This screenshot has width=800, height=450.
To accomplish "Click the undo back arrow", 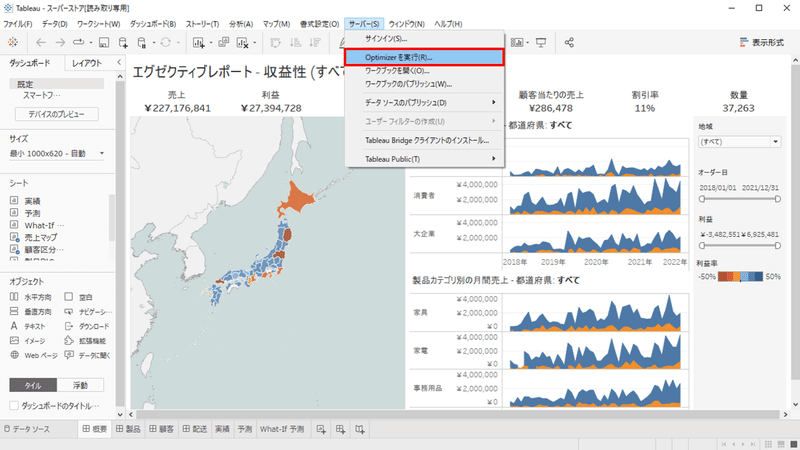I will (x=41, y=42).
